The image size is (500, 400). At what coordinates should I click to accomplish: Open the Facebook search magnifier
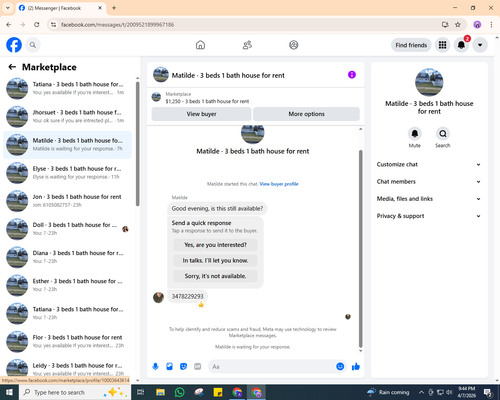(x=33, y=45)
